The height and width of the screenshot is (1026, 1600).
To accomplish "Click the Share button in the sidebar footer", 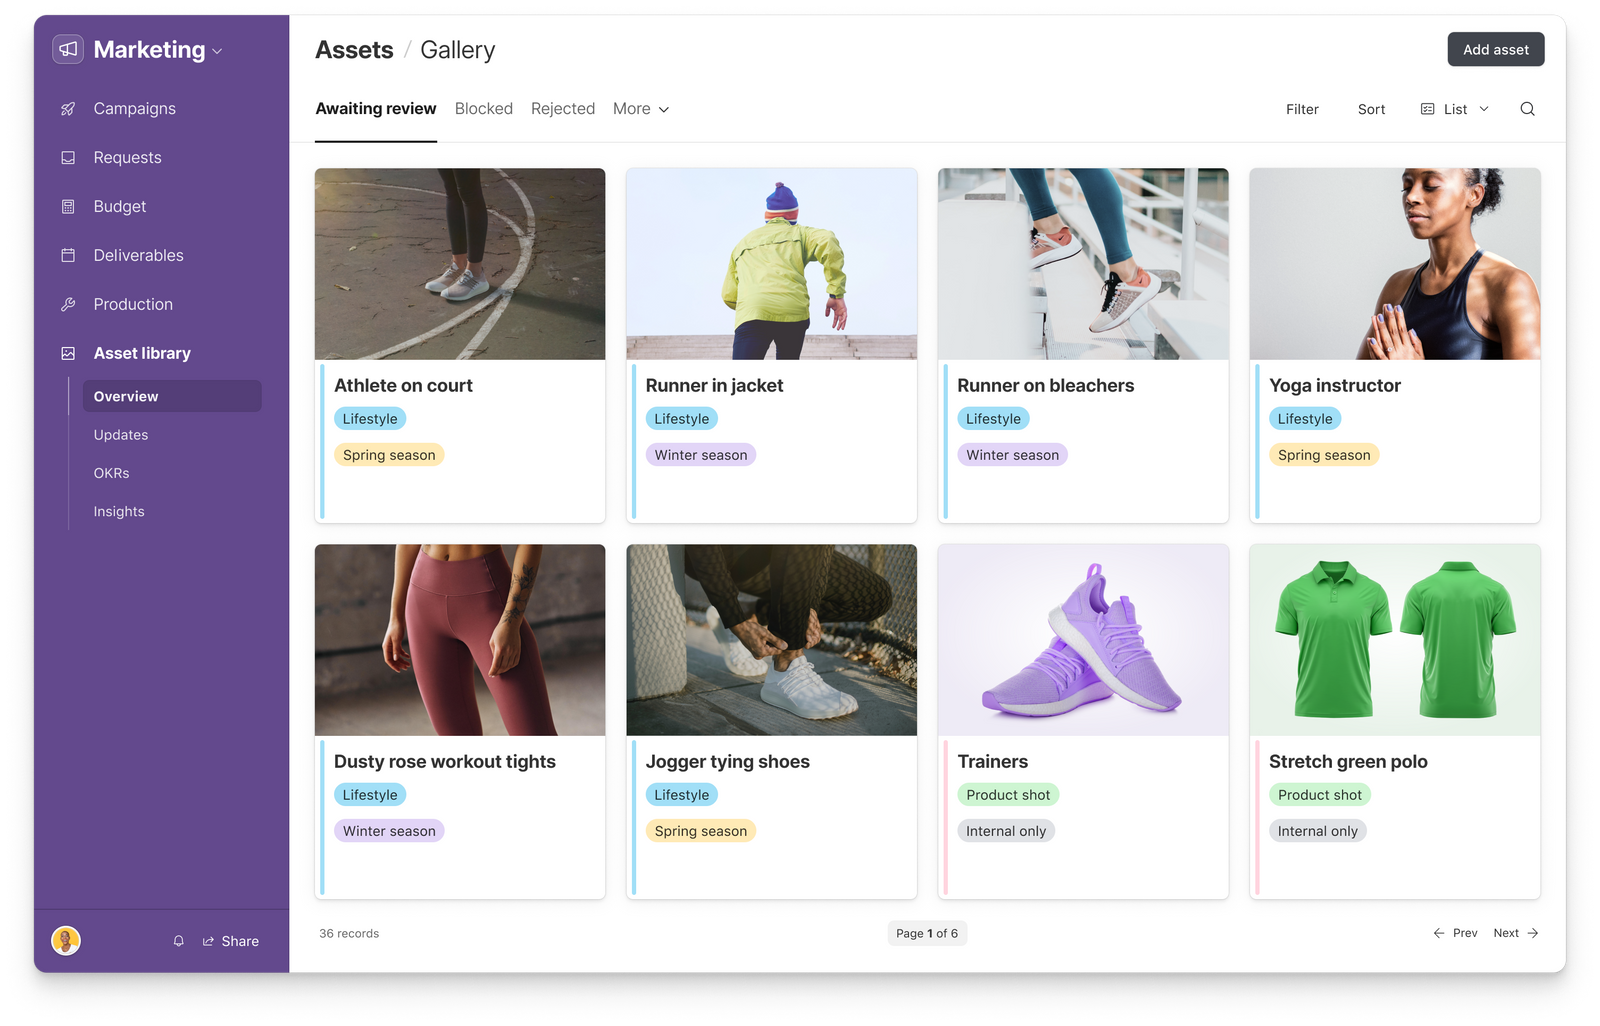I will click(231, 941).
